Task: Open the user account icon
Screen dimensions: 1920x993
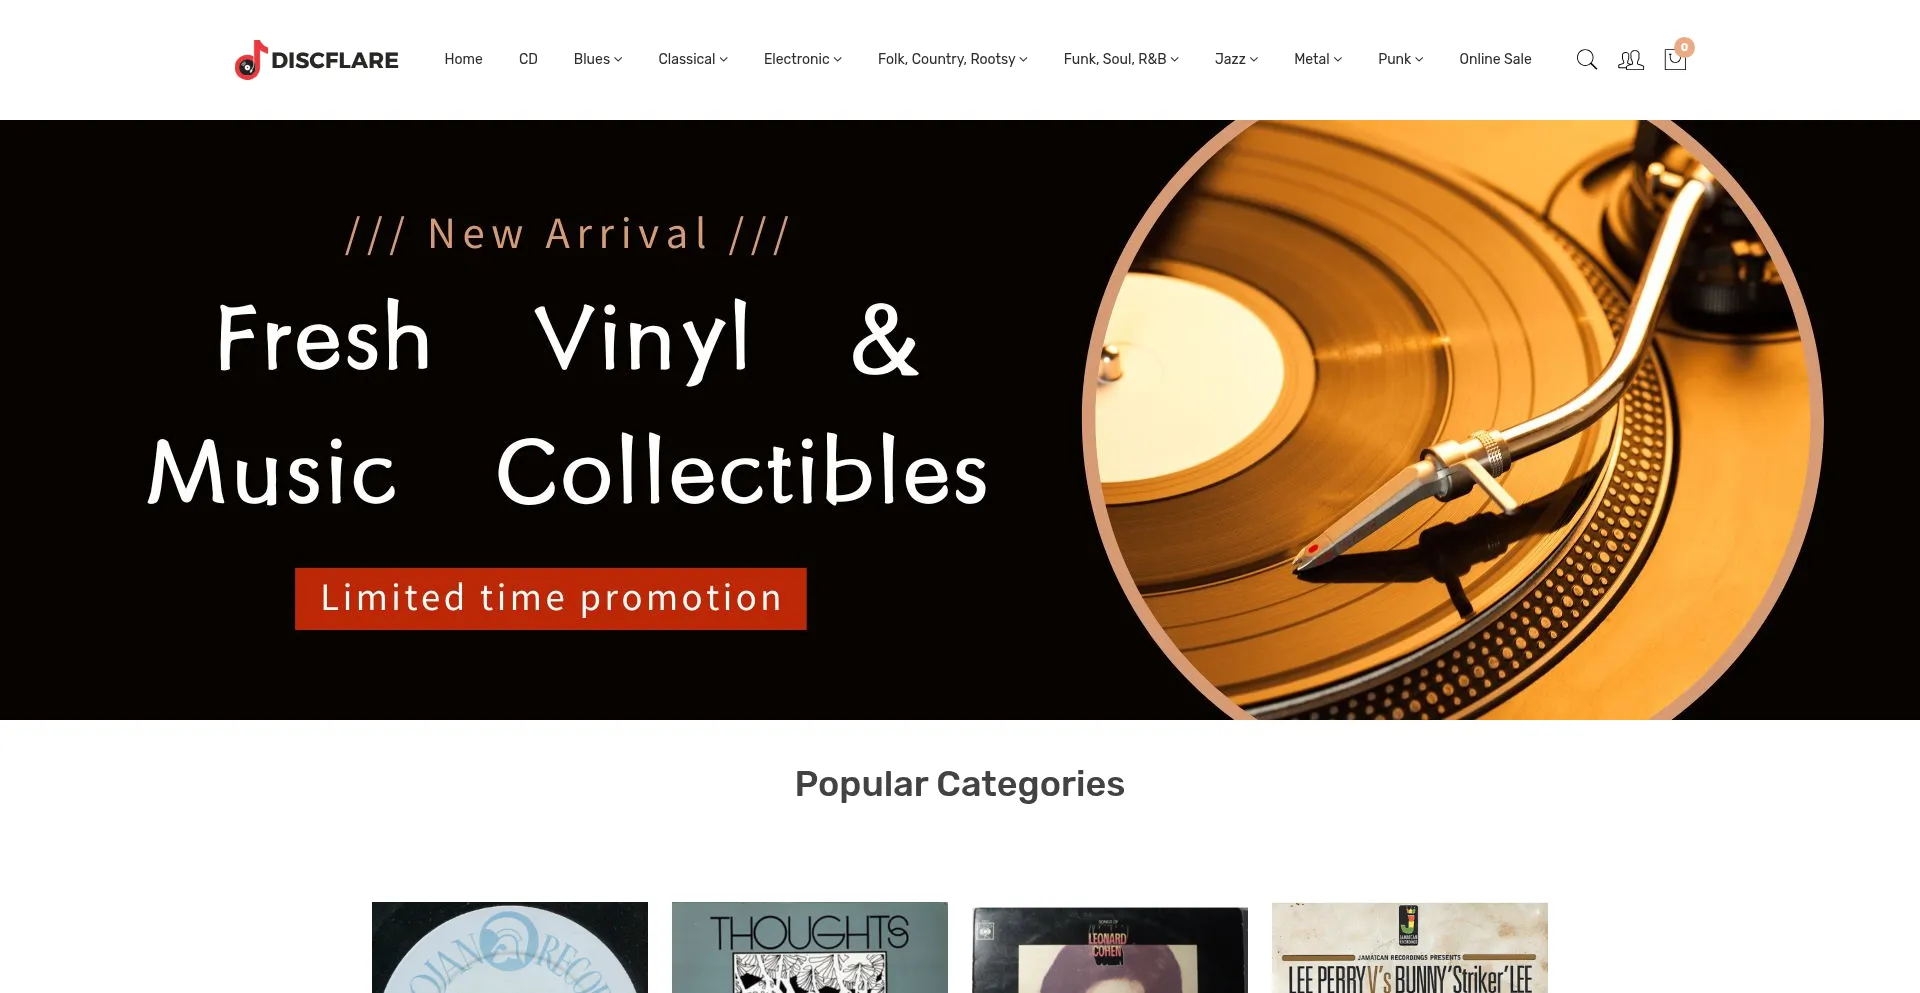Action: click(x=1631, y=60)
